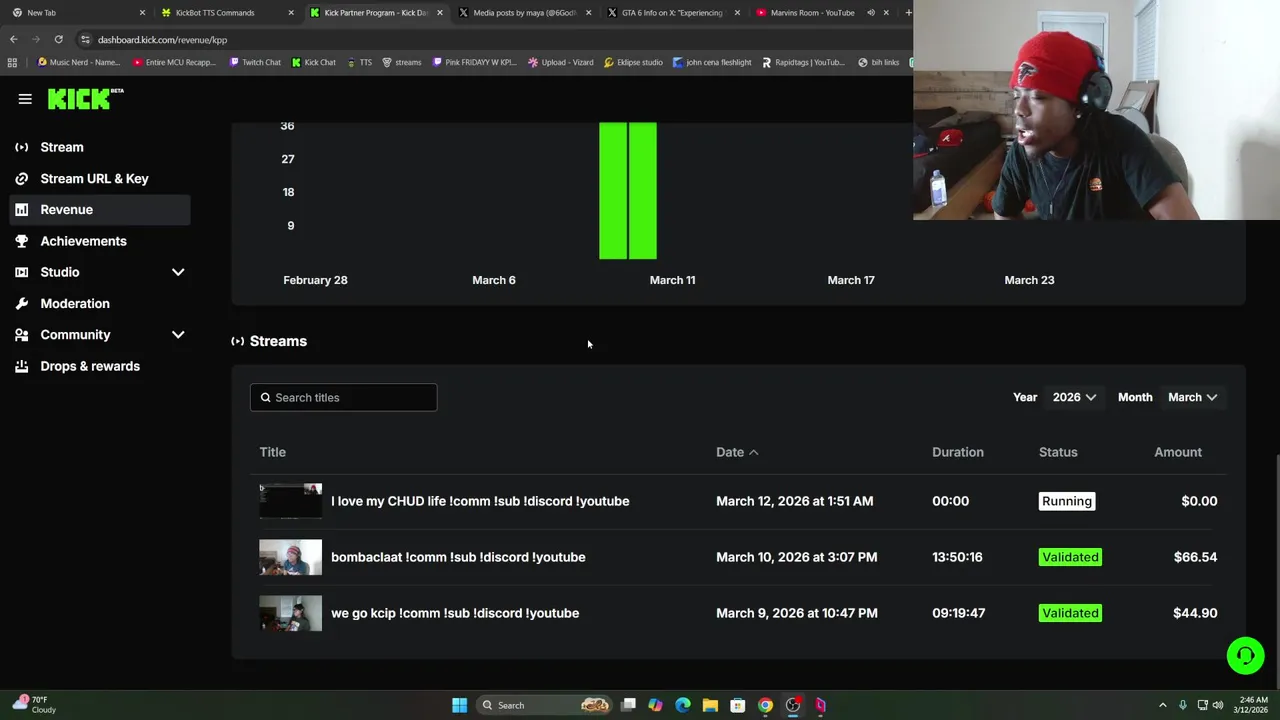Click the Status column header
The image size is (1280, 720).
(1058, 452)
